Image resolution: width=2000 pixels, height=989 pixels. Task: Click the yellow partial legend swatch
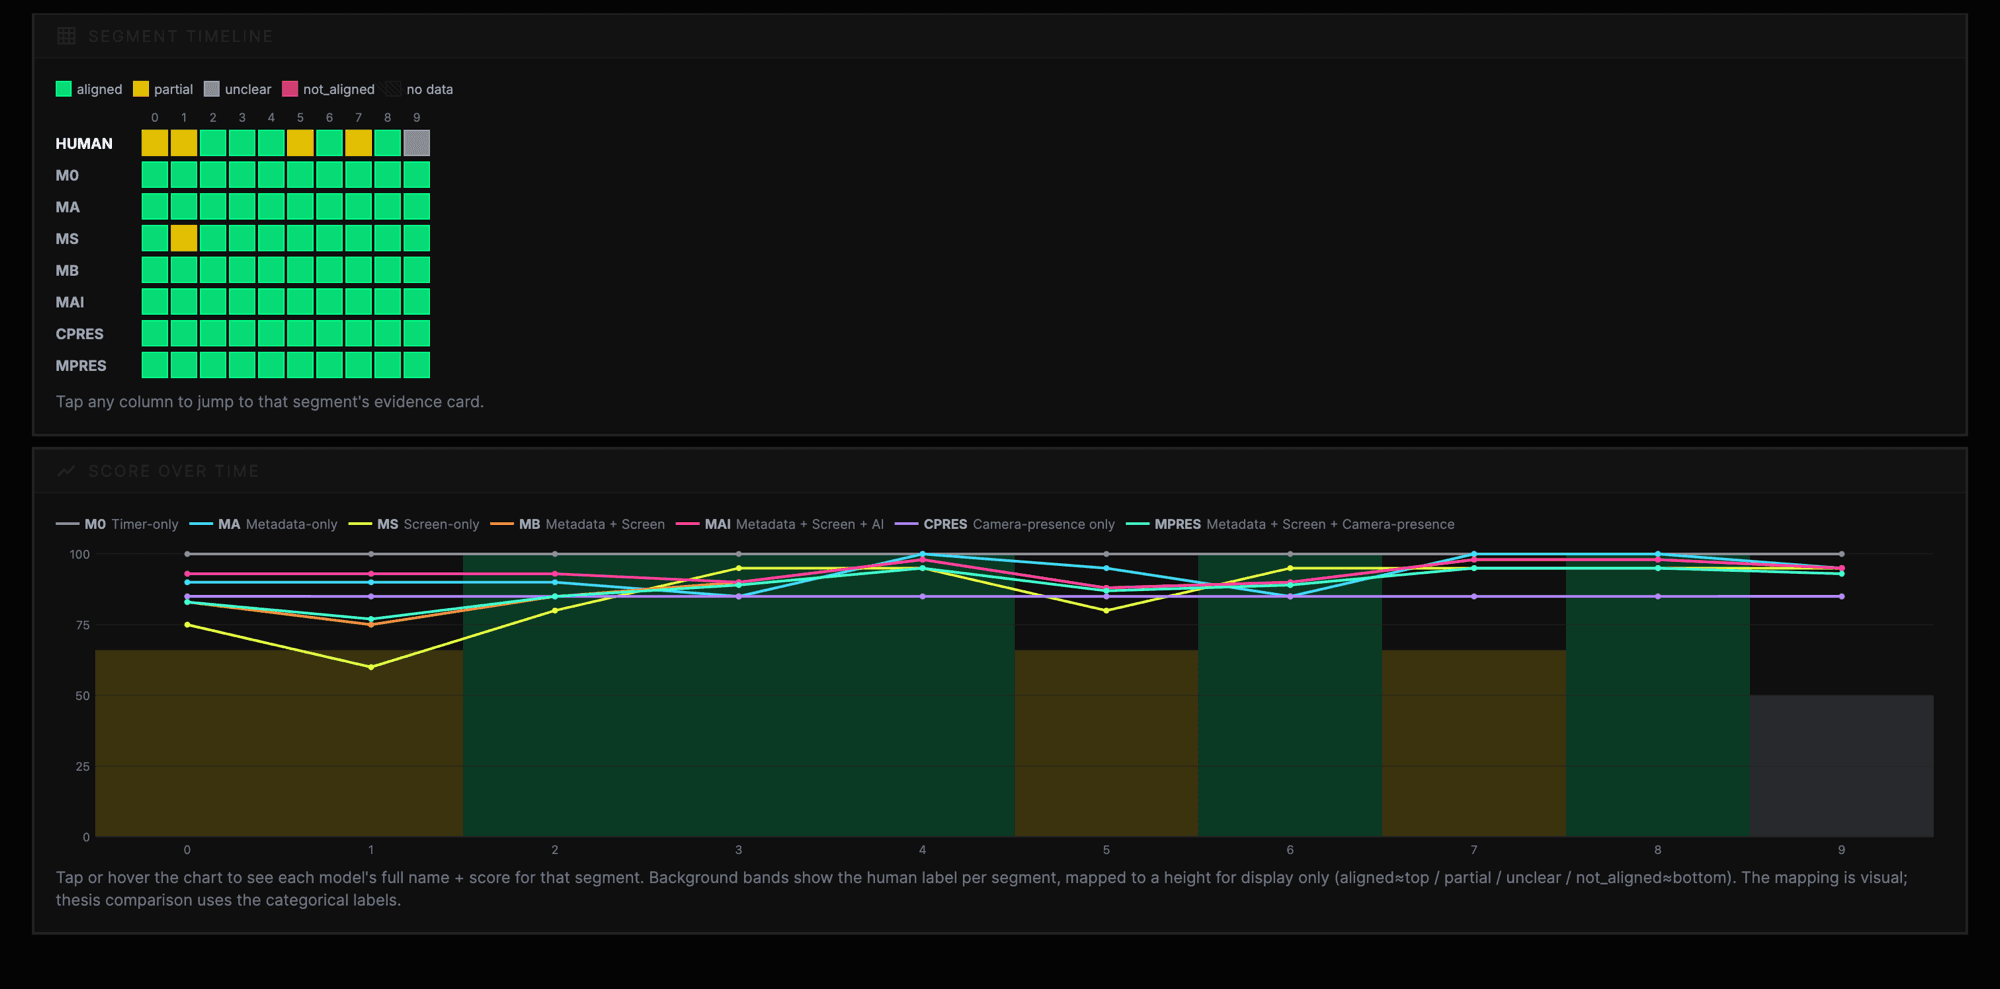coord(141,89)
